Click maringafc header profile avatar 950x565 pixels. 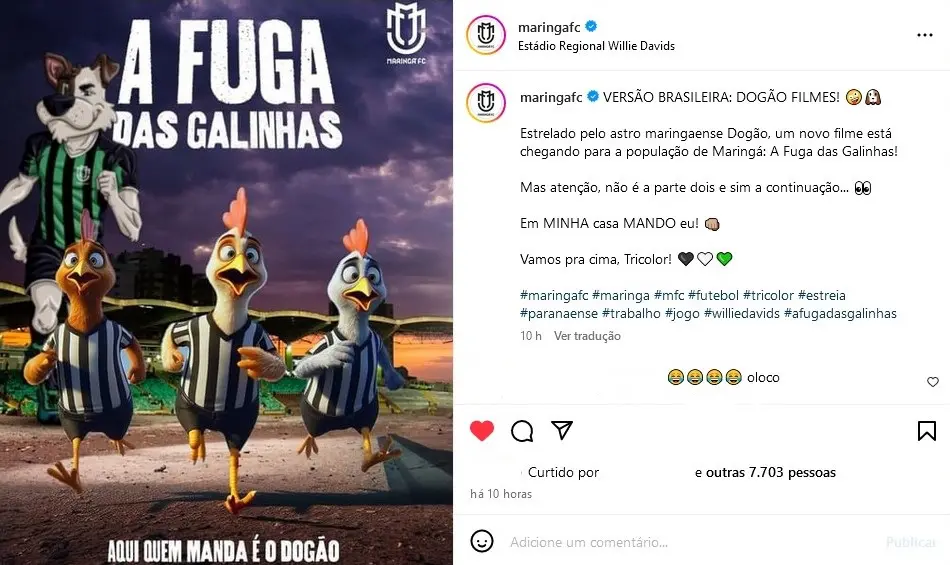(x=486, y=35)
